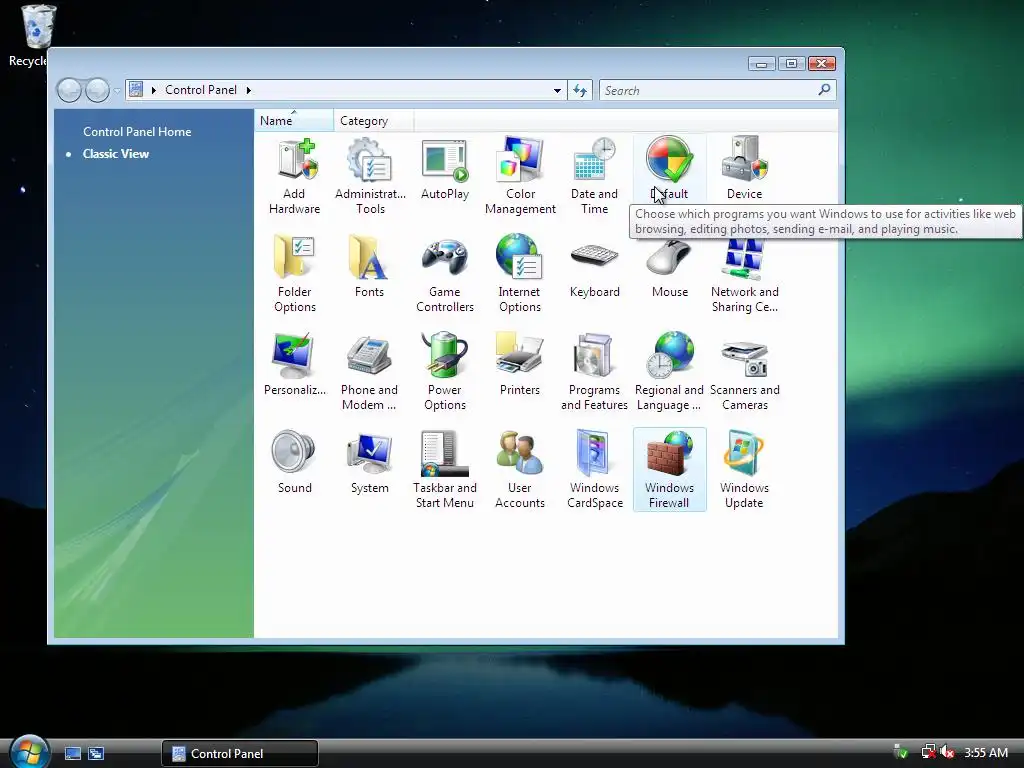Image resolution: width=1024 pixels, height=768 pixels.
Task: Sort items by Name column header
Action: point(294,121)
